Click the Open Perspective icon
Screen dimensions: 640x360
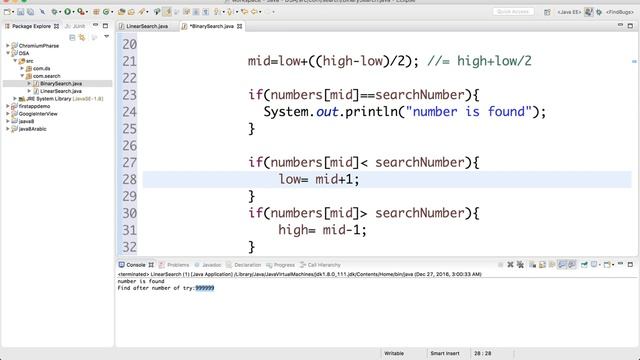tap(547, 12)
